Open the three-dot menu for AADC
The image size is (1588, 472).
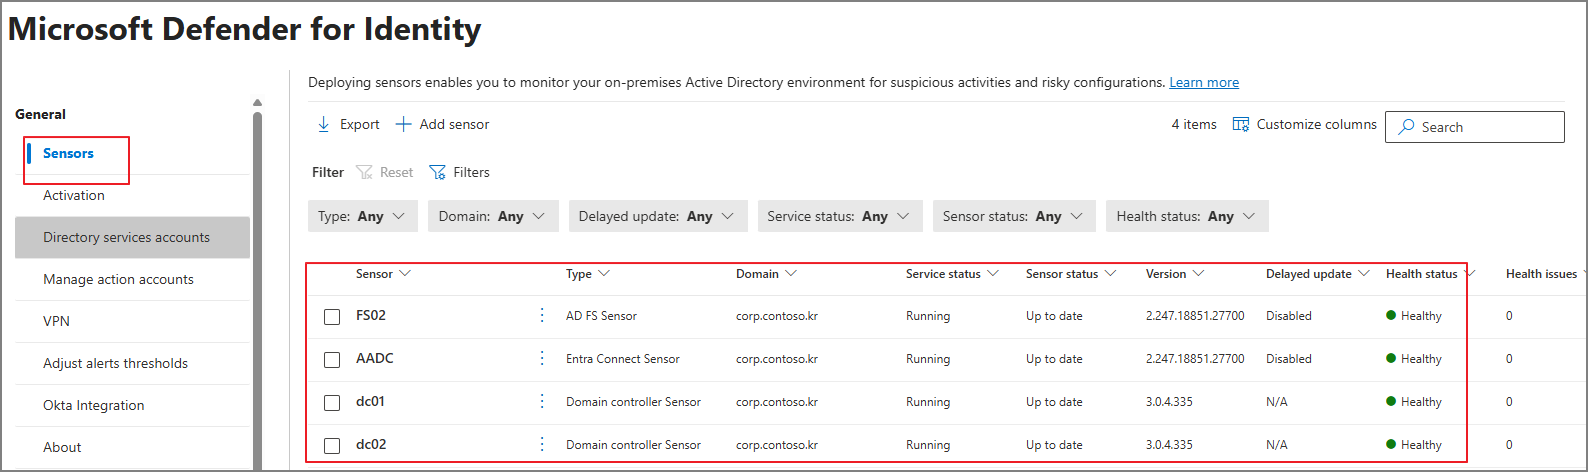(x=542, y=358)
